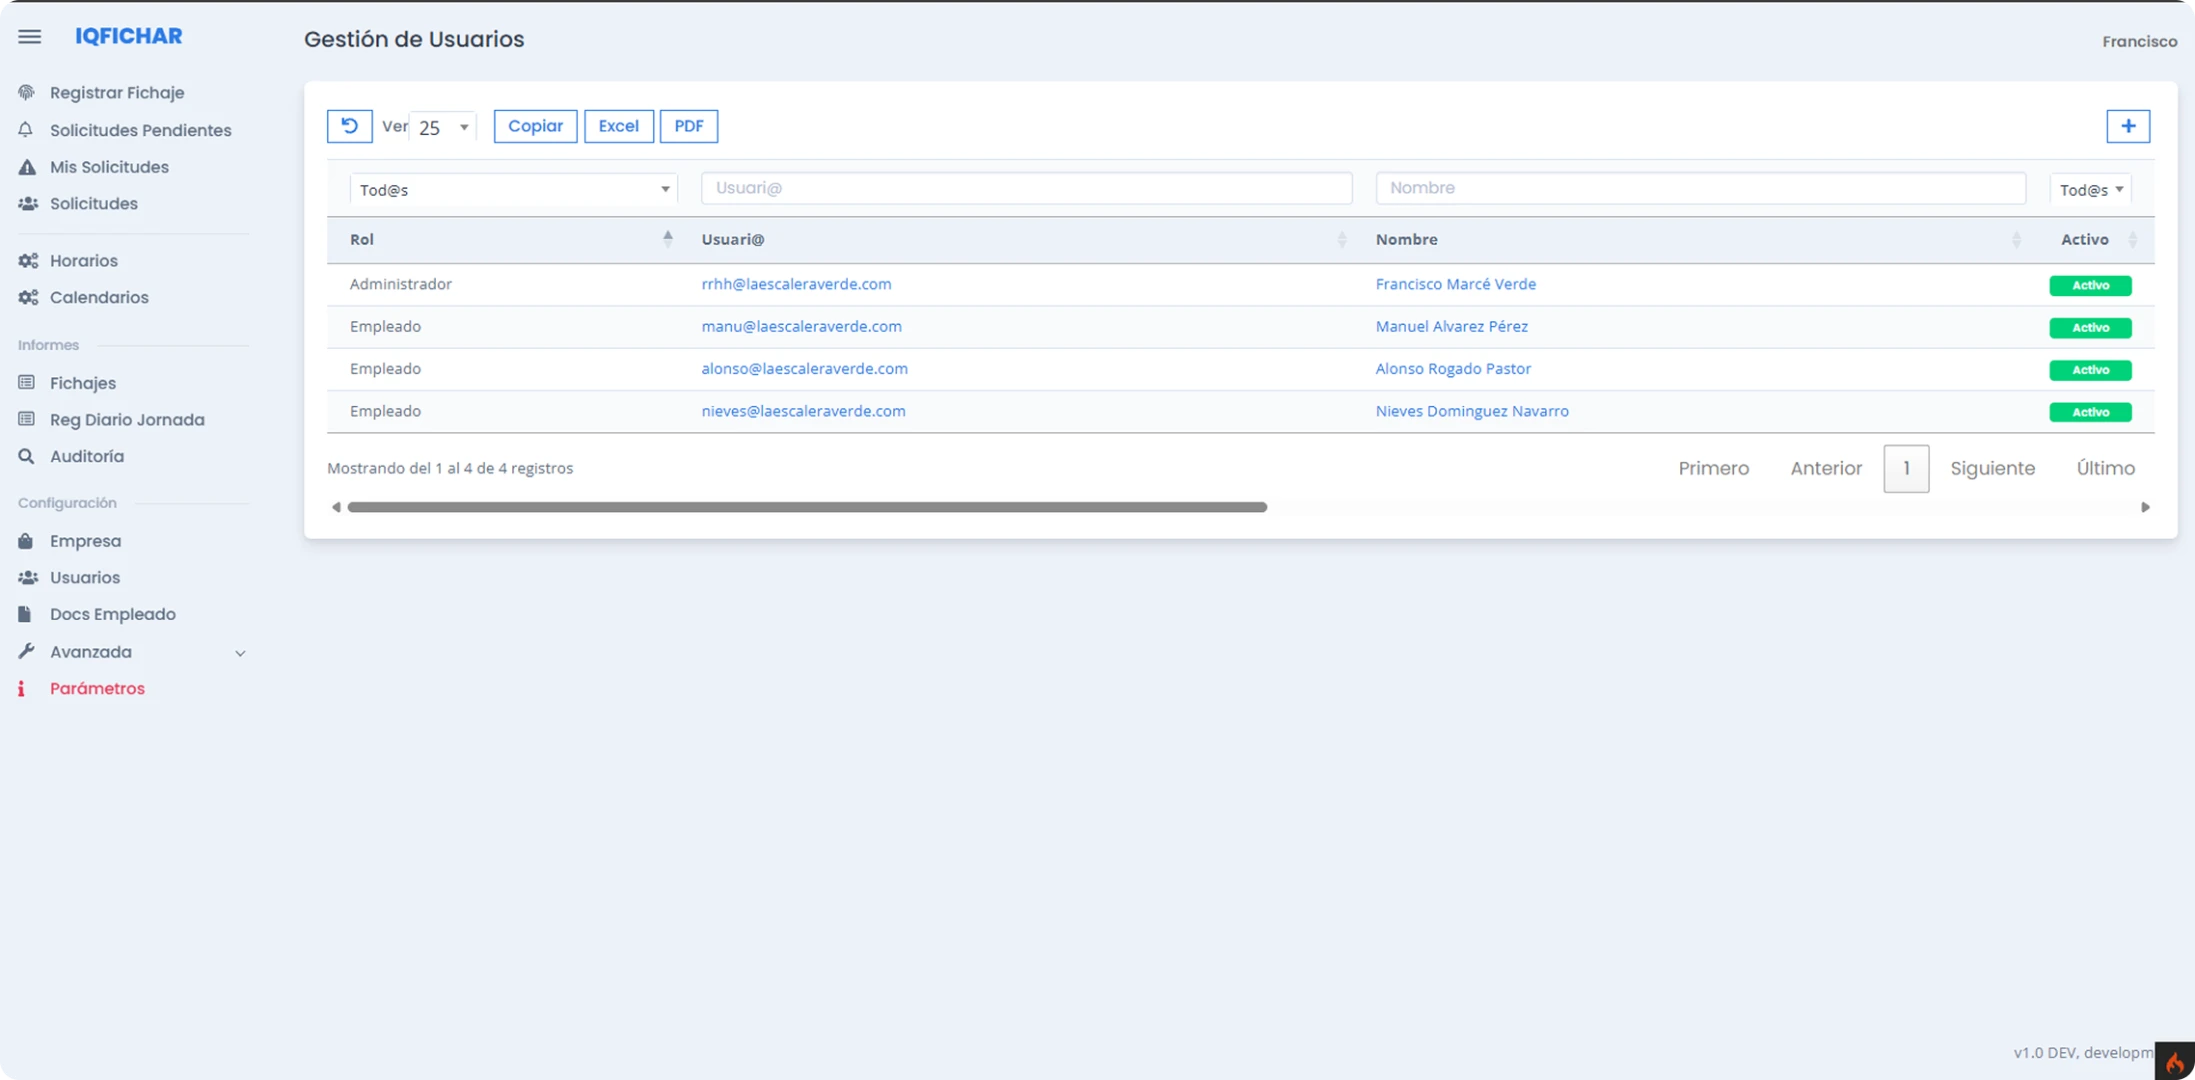Click the refresh table icon button
This screenshot has width=2195, height=1080.
349,126
